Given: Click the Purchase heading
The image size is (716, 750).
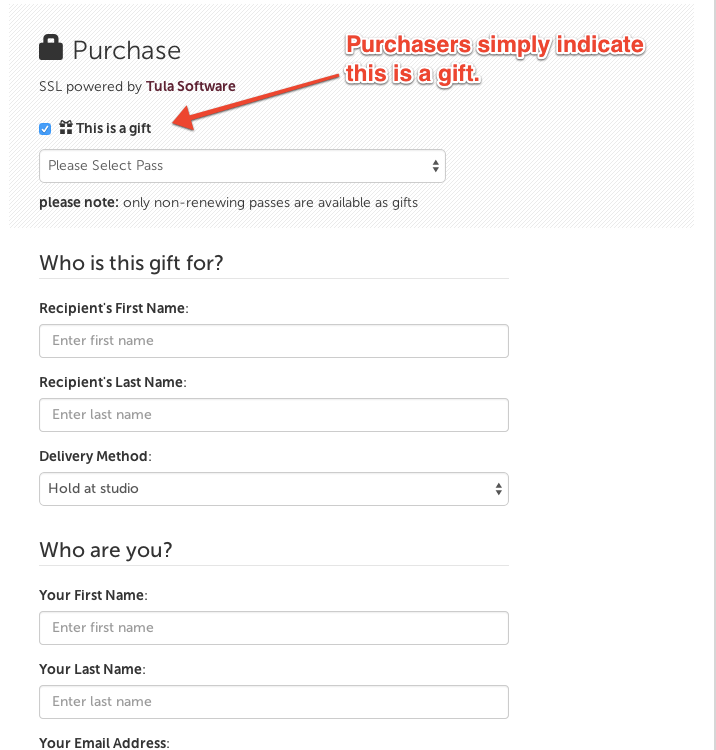Looking at the screenshot, I should (x=127, y=50).
